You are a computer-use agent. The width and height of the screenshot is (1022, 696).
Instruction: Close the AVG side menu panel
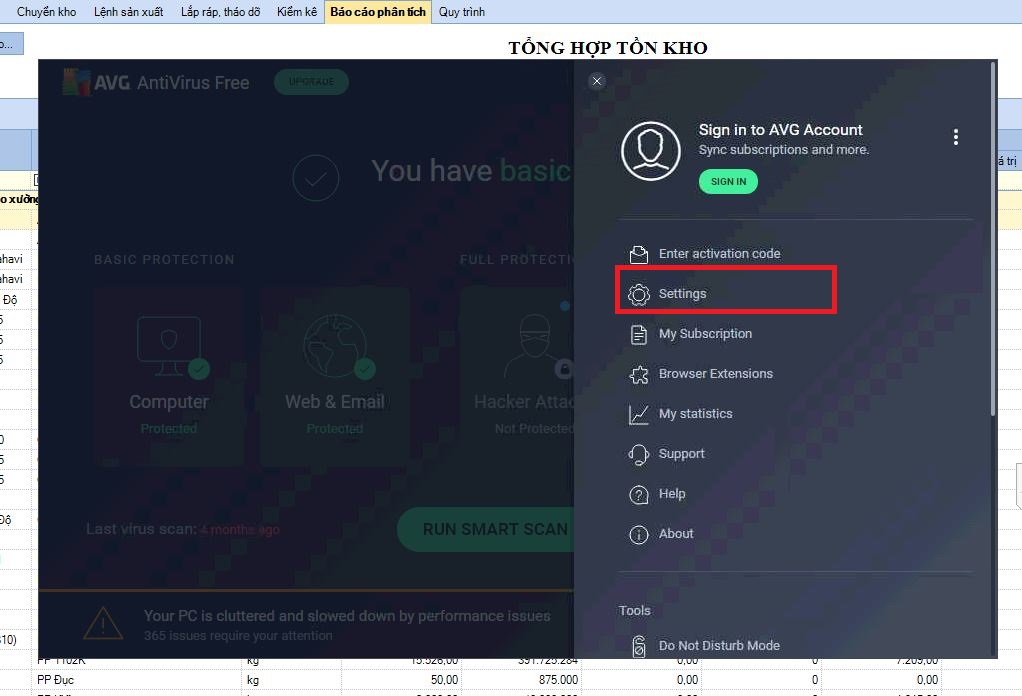[x=596, y=81]
